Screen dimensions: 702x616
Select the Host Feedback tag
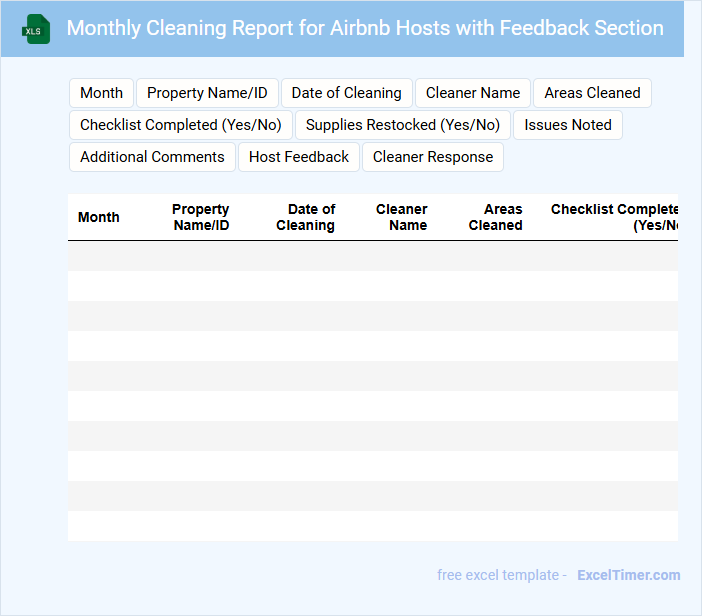[x=299, y=157]
